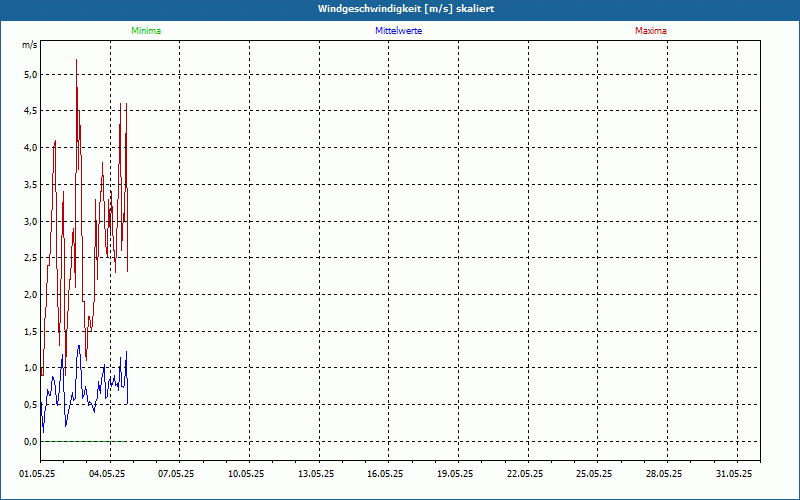Screen dimensions: 800x500
Task: Click the chart title Windgeschwindigkeit [m/s] skaliert
Action: (406, 9)
